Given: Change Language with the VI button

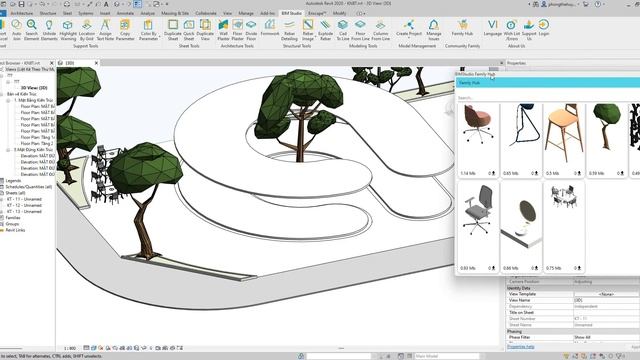Looking at the screenshot, I should coord(492,28).
